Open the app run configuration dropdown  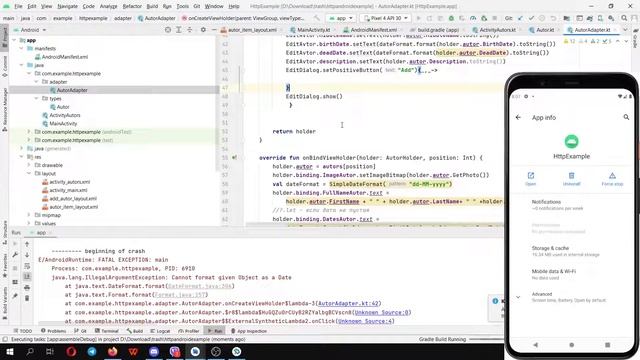(340, 18)
